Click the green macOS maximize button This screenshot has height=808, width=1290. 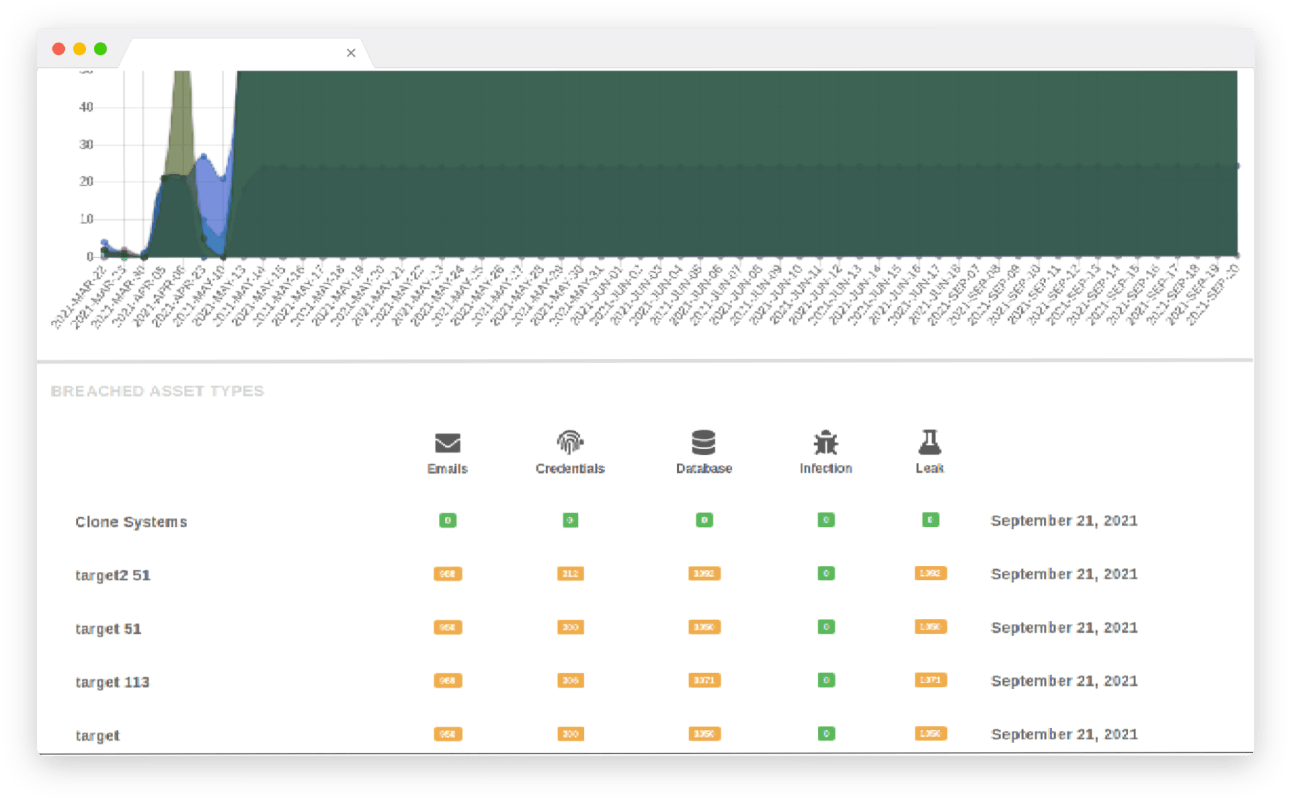click(100, 49)
